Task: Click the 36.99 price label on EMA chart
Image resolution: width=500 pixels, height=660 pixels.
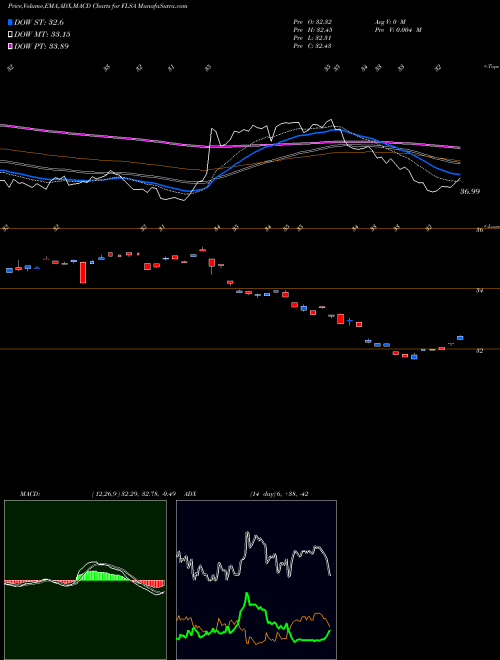Action: (x=470, y=192)
